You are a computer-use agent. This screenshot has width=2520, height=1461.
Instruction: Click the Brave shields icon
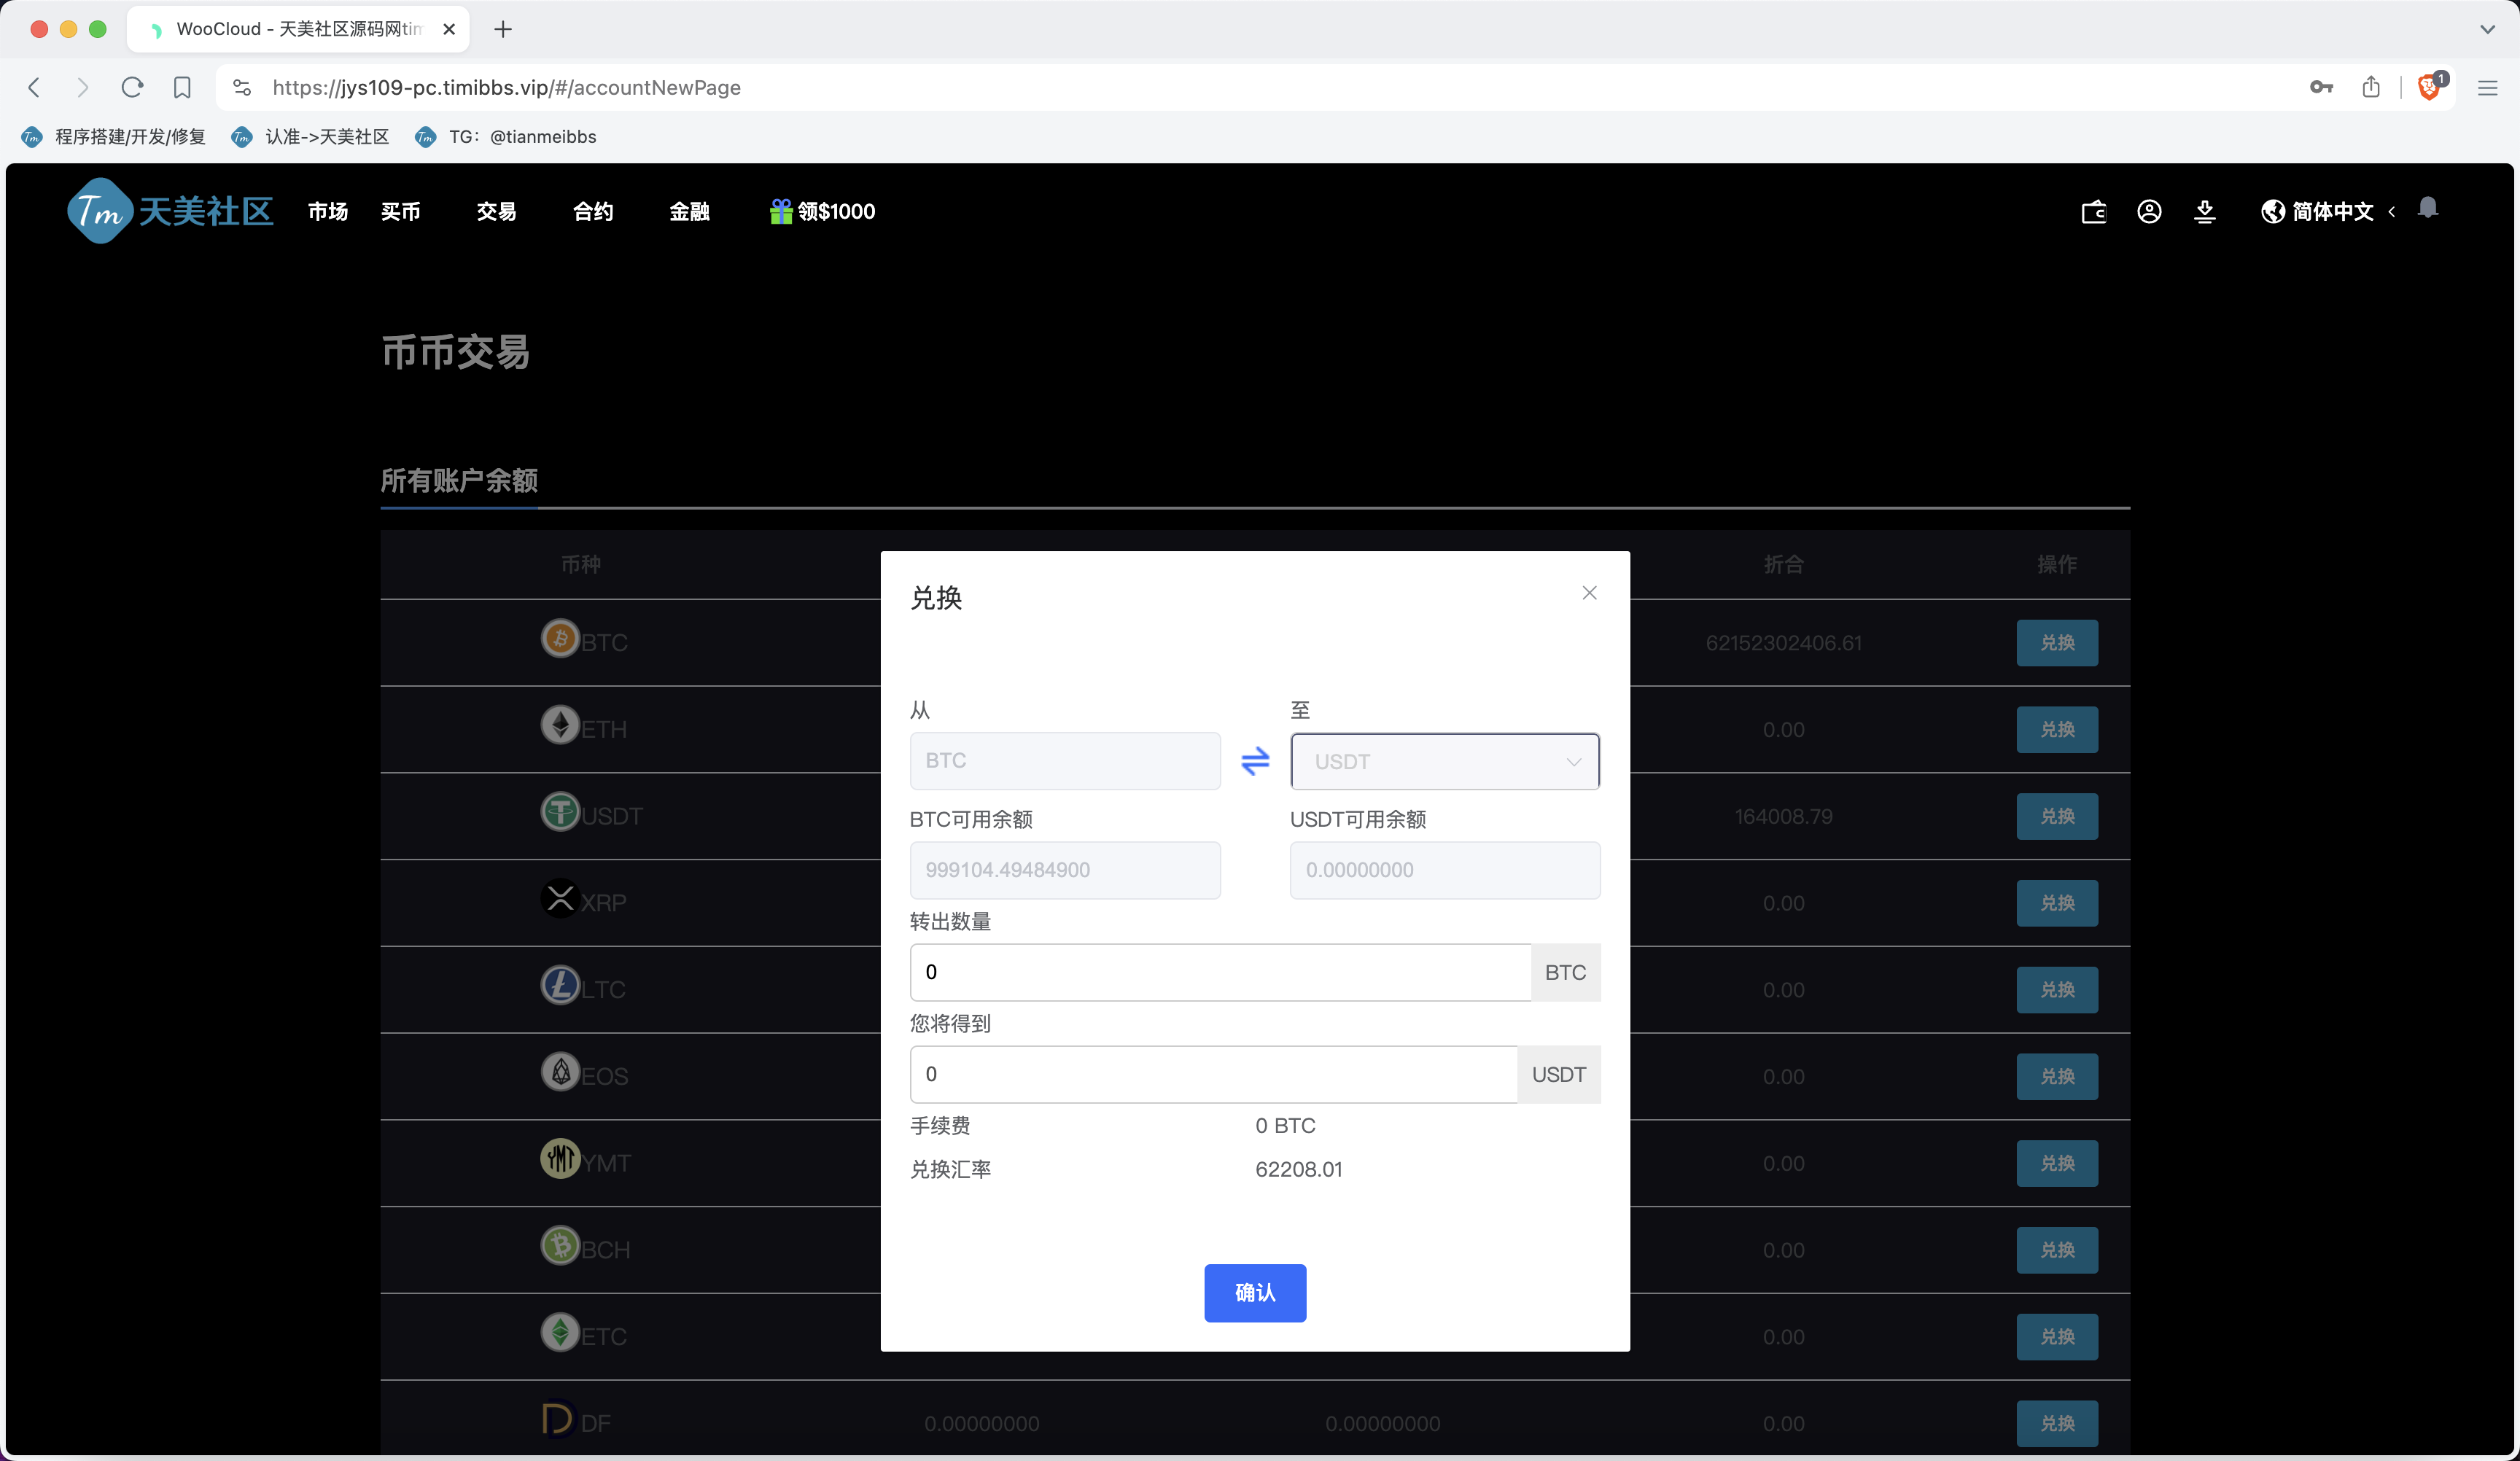point(2428,87)
